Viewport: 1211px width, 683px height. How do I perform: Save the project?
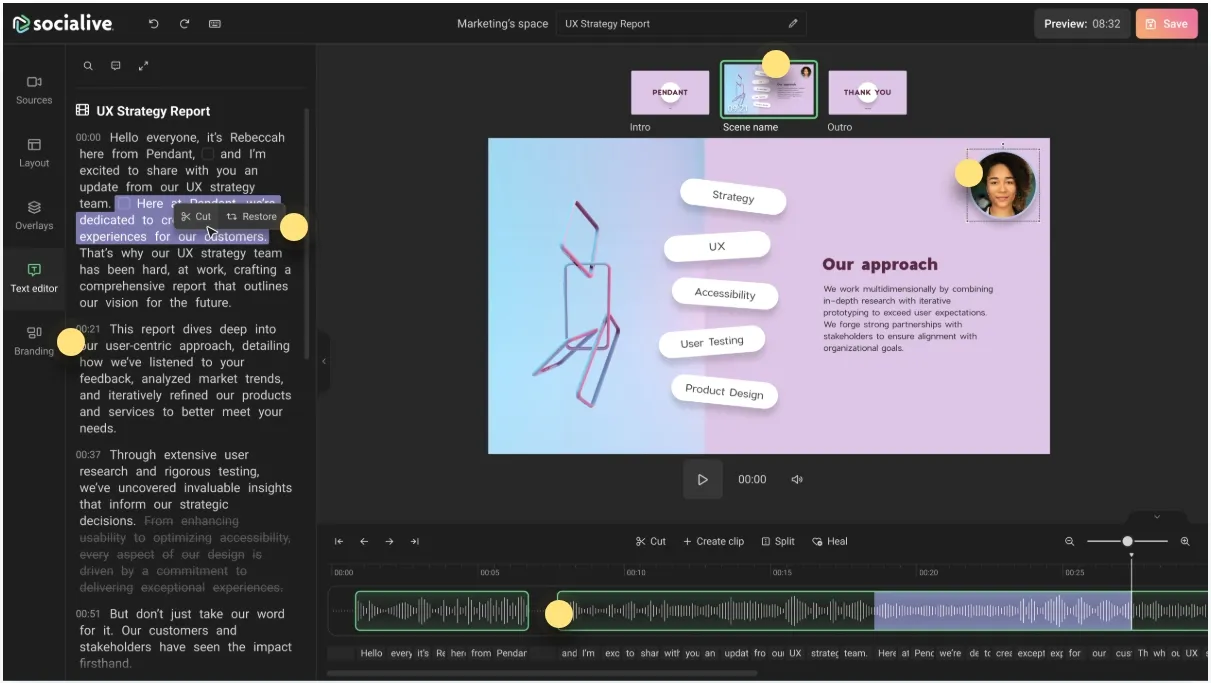[x=1166, y=24]
